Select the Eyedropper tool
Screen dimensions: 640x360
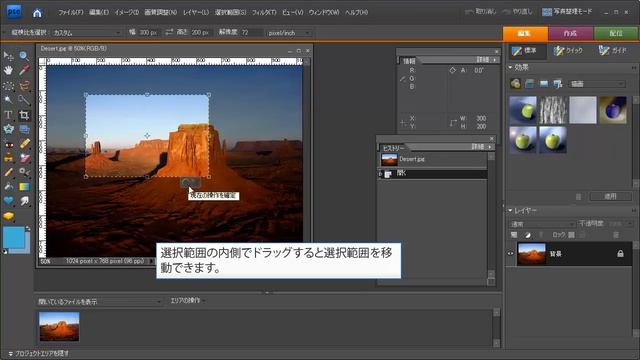point(24,70)
